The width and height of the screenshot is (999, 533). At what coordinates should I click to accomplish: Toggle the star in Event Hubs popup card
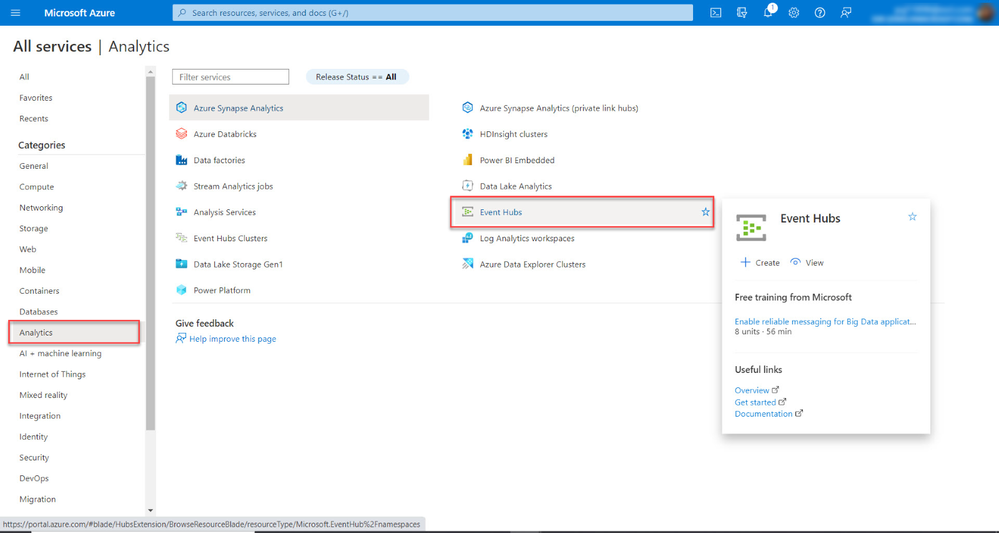[x=912, y=217]
